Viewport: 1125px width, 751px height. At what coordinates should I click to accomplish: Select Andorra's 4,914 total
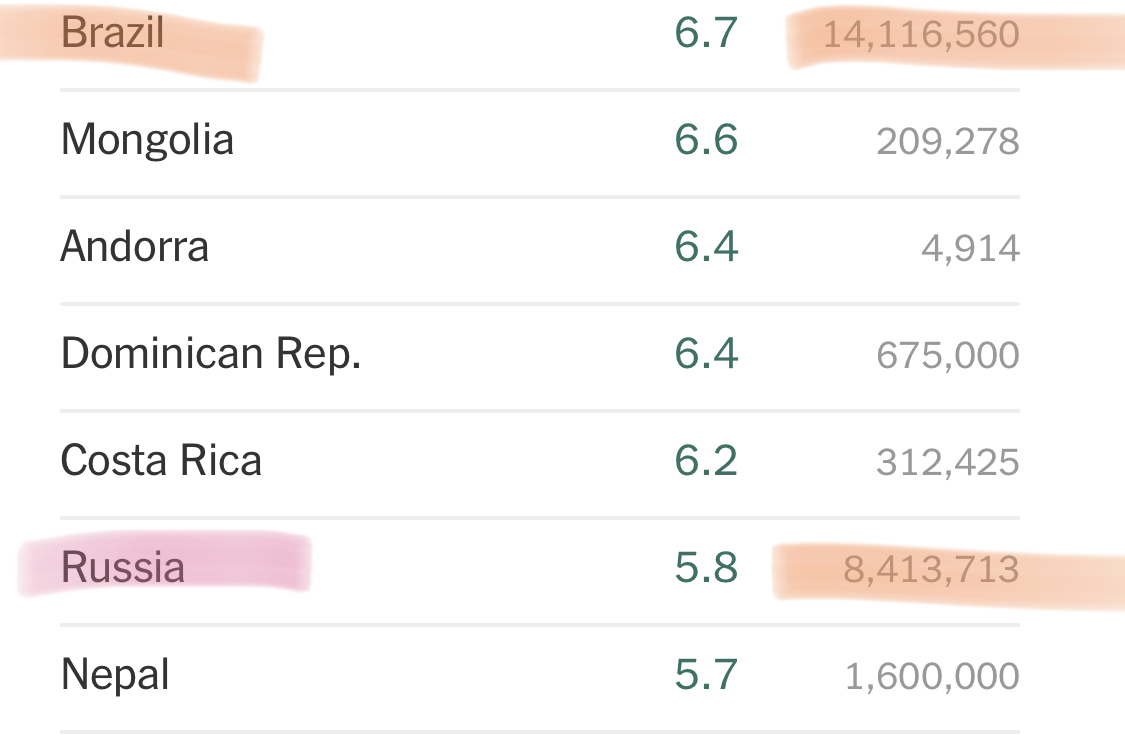[x=970, y=249]
